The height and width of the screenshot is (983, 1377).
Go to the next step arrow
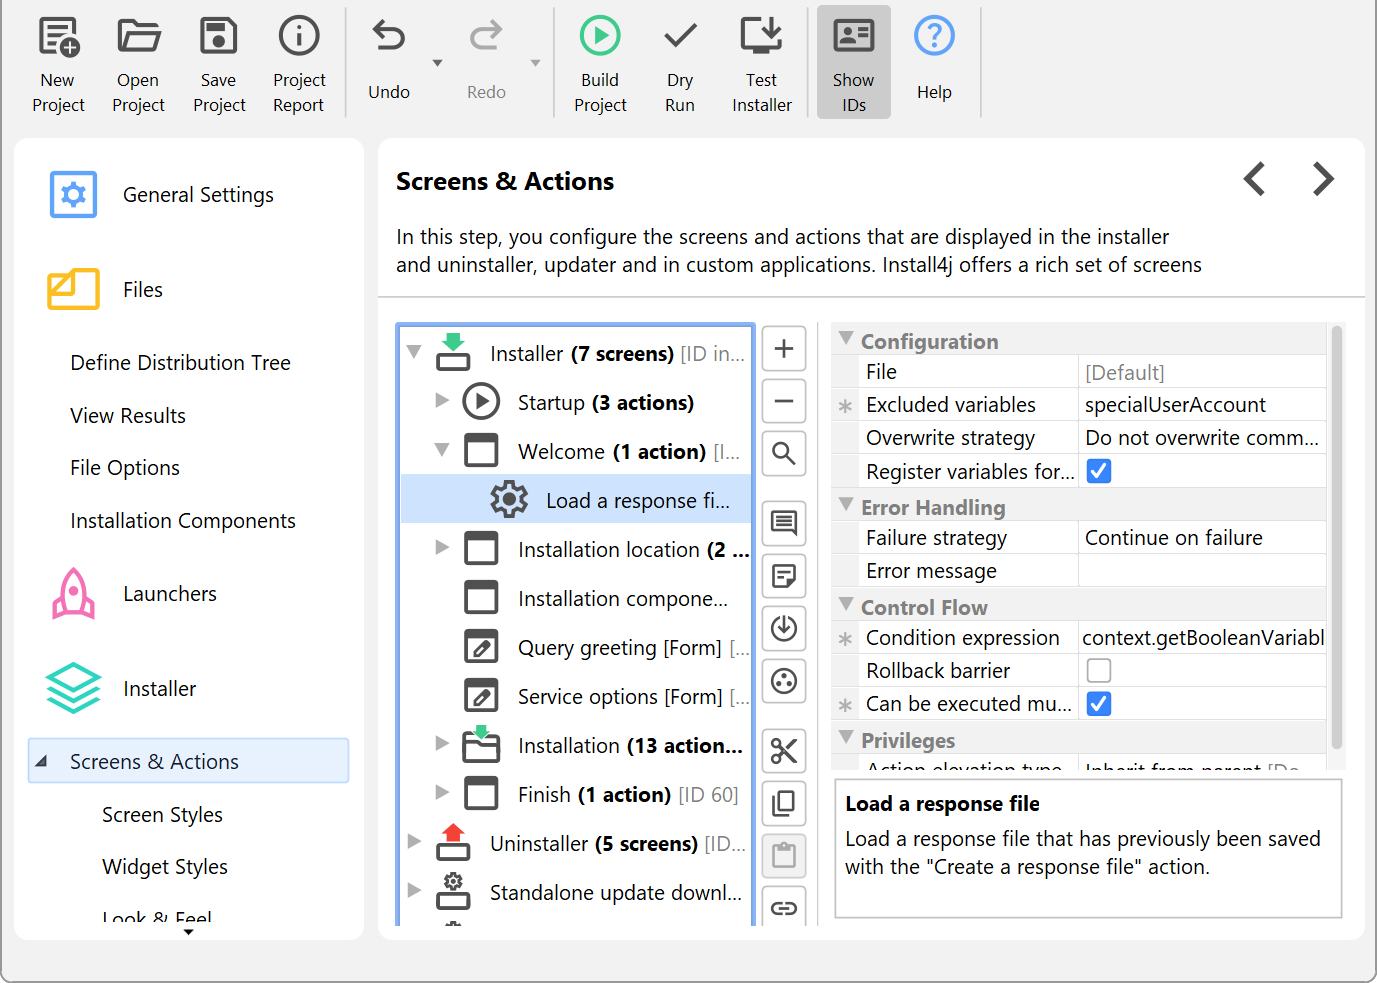point(1323,180)
